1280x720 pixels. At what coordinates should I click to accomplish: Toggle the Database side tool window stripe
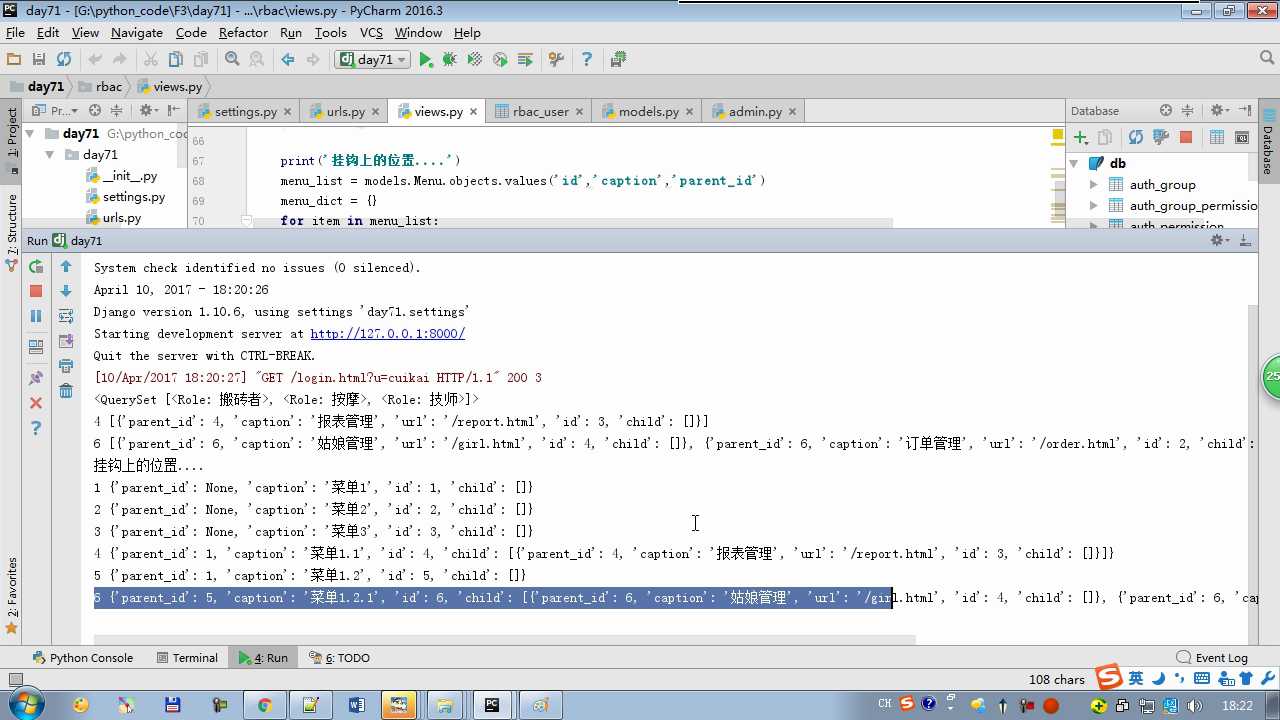(x=1268, y=141)
